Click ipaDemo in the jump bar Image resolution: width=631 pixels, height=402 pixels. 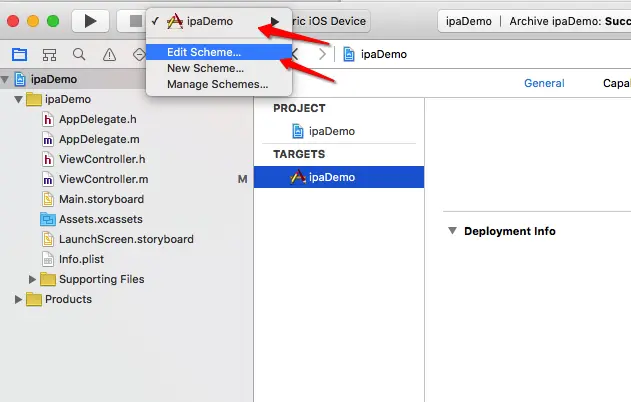(x=384, y=54)
